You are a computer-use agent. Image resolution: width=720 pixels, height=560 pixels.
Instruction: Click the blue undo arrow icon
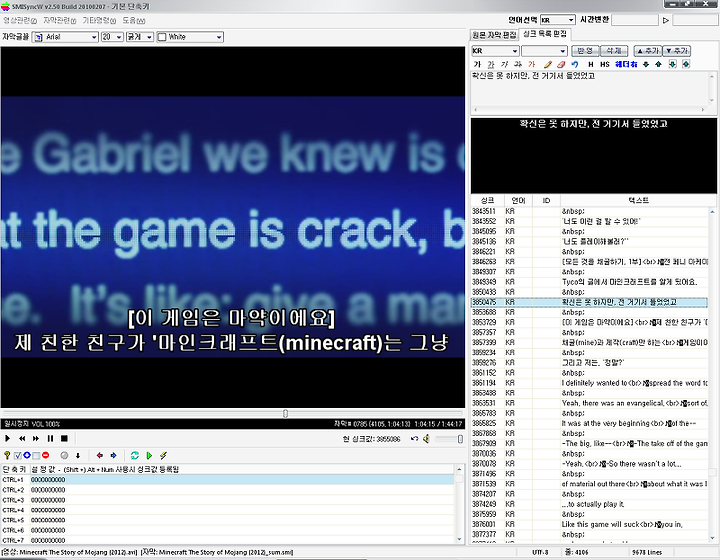(574, 64)
